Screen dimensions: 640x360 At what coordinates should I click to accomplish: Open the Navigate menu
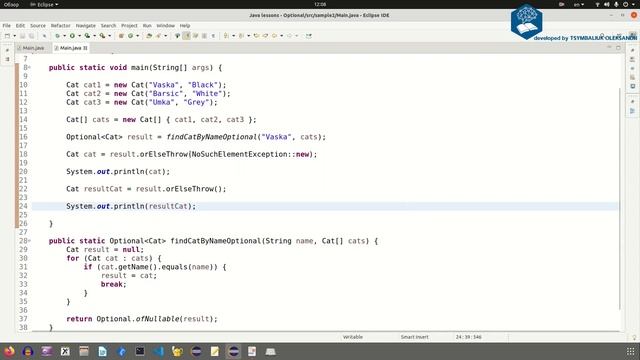coord(86,25)
